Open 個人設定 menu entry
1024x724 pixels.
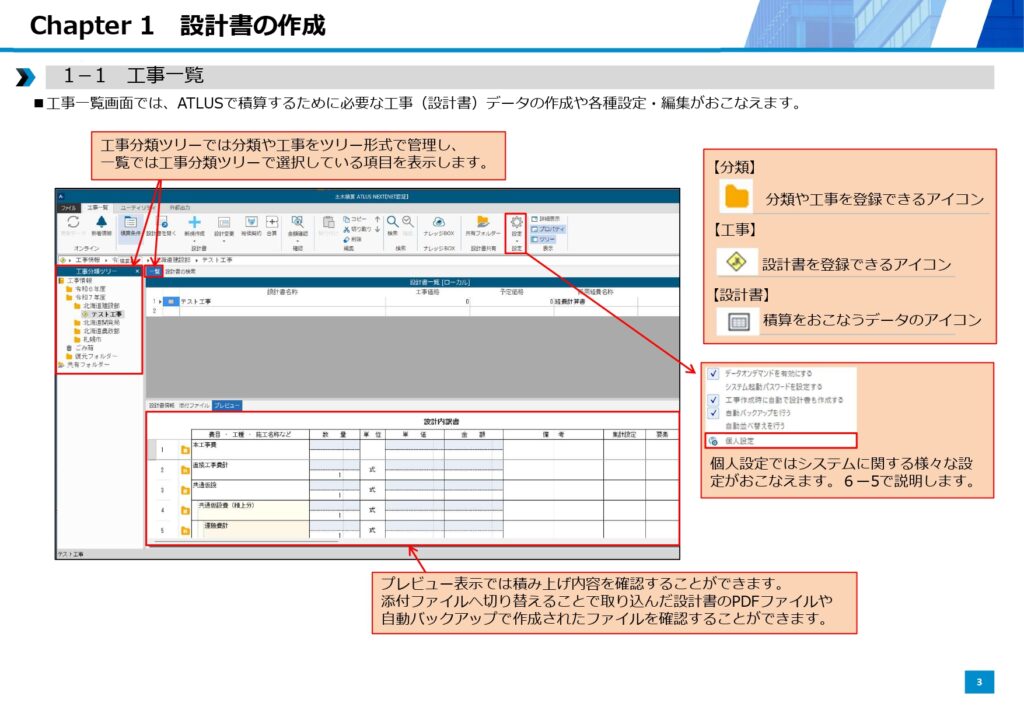(740, 440)
